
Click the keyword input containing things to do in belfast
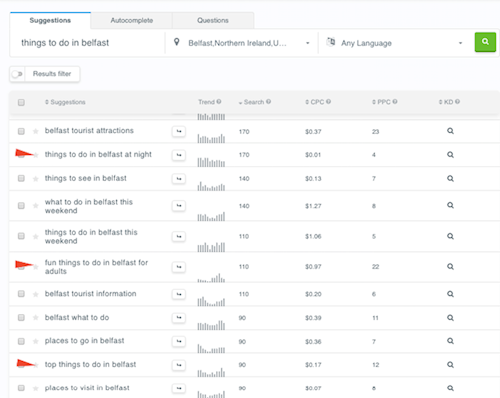point(87,43)
